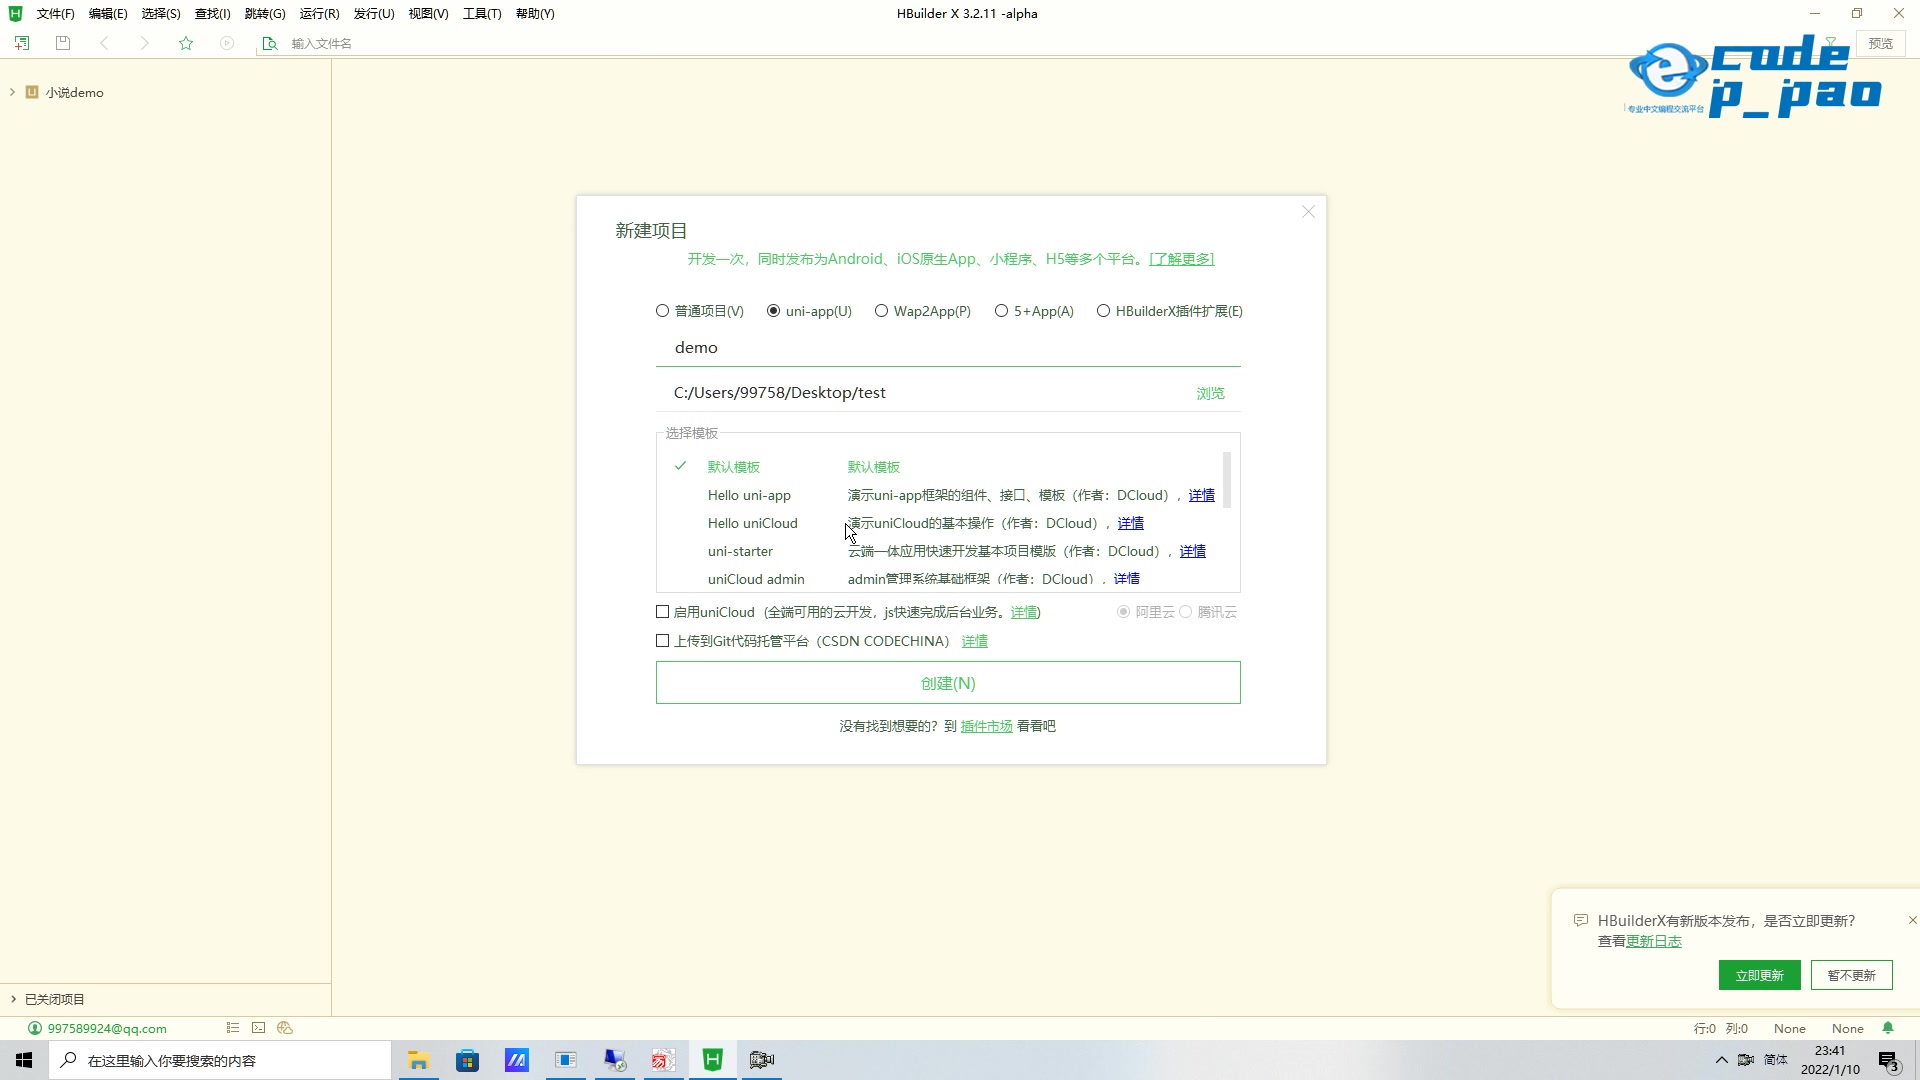Screen dimensions: 1920x1080
Task: Click the file search icon beside filename input
Action: coord(269,43)
